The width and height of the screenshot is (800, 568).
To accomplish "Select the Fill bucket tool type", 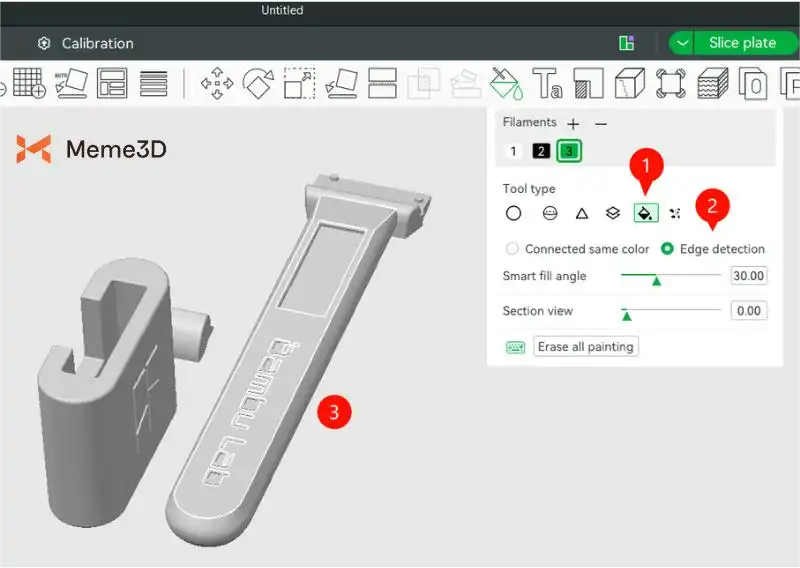I will point(646,213).
